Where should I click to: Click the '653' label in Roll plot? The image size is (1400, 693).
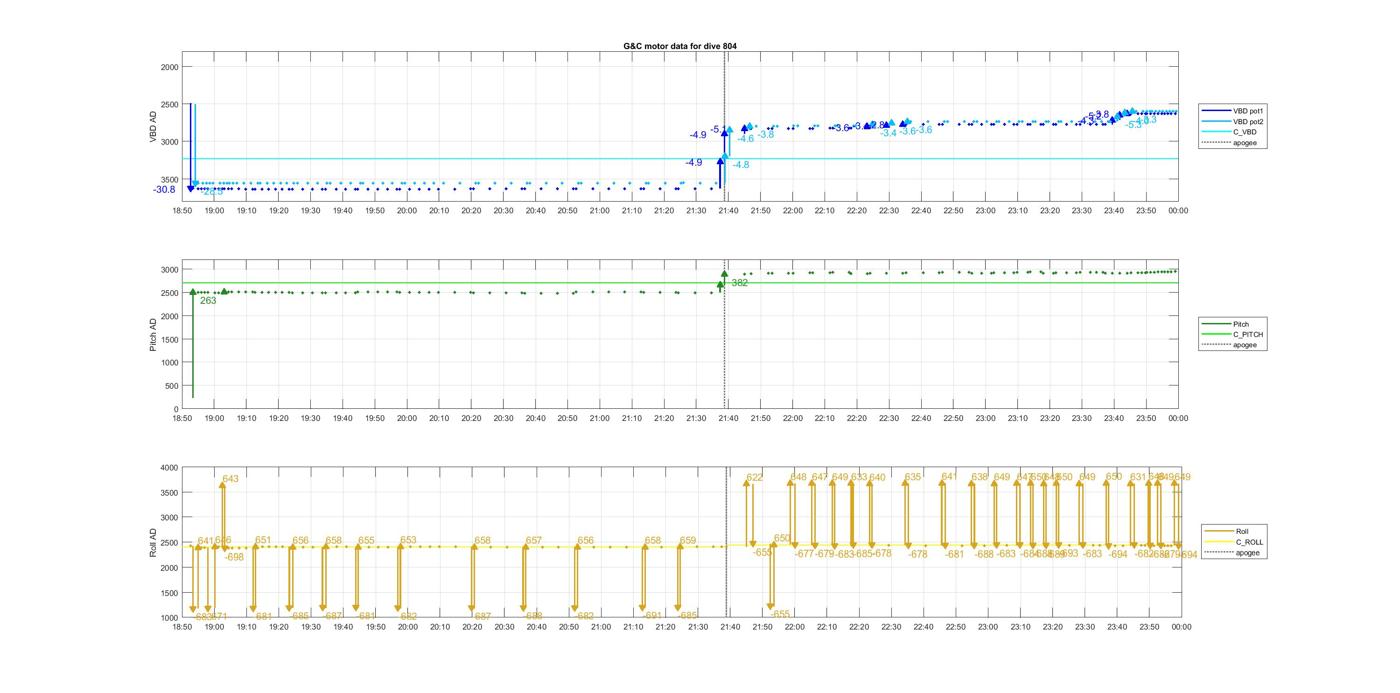point(408,540)
